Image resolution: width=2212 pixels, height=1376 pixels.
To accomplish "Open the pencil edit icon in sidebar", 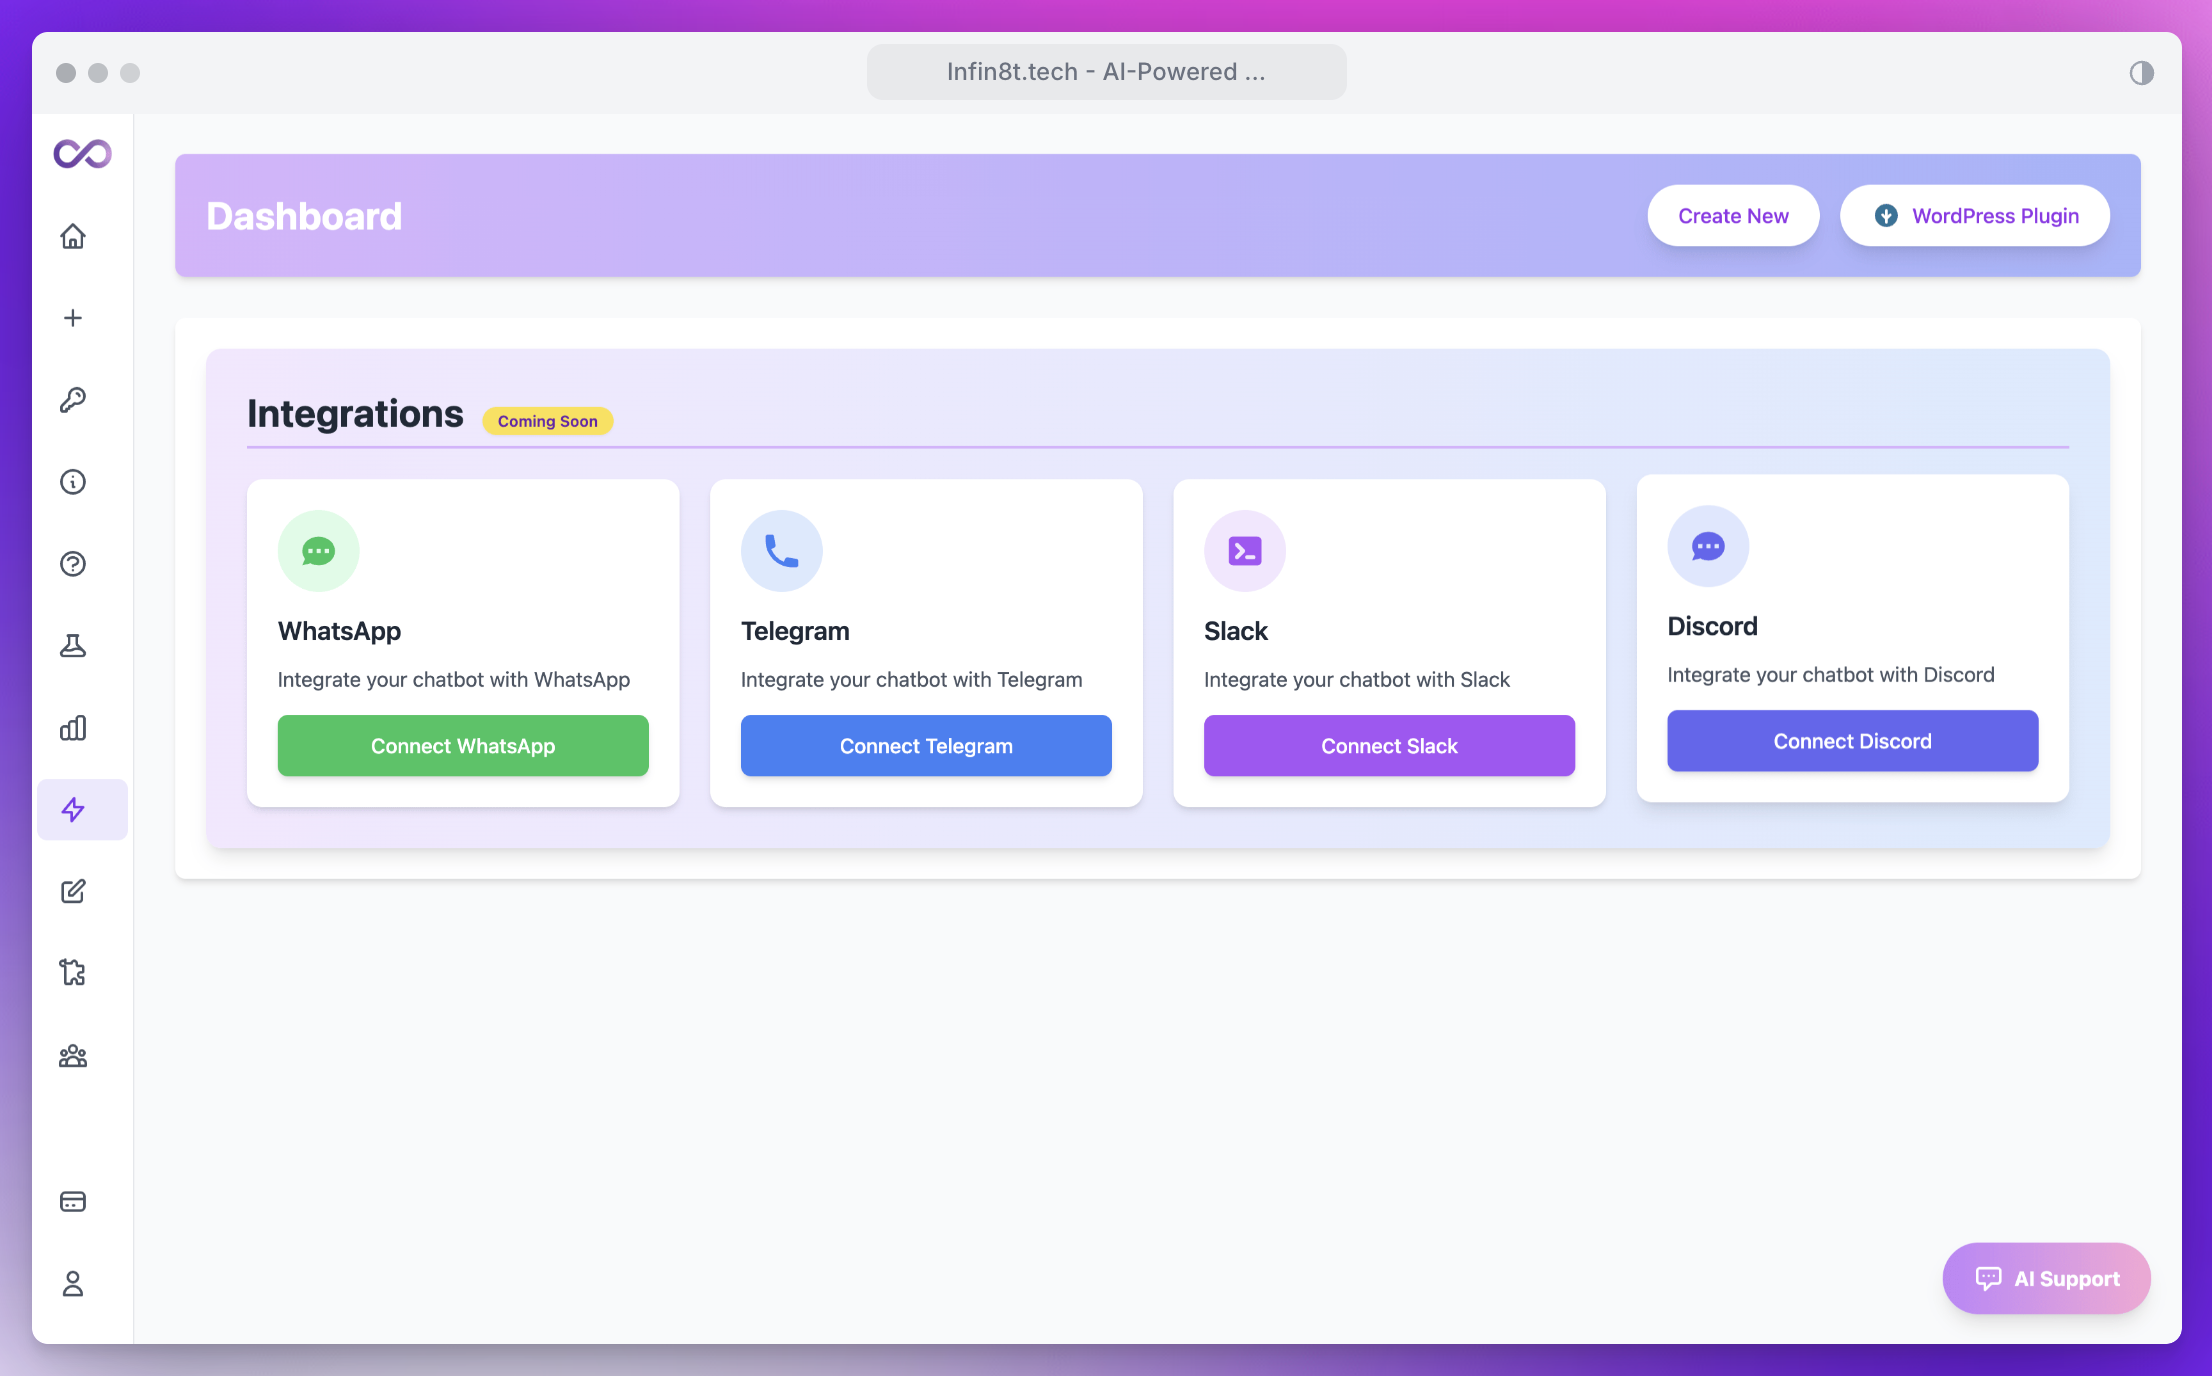I will pos(73,891).
